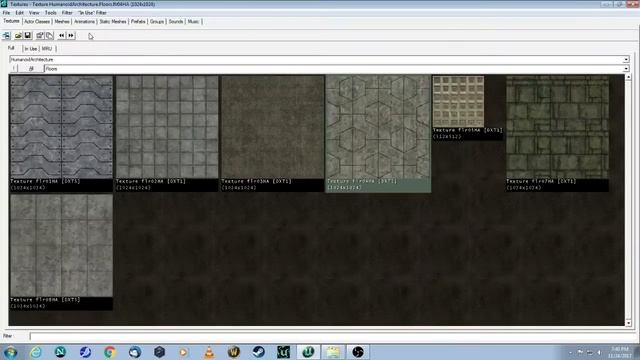Click the Texture Flr01HA [DXT1] label
The image size is (640, 360).
[x=45, y=181]
